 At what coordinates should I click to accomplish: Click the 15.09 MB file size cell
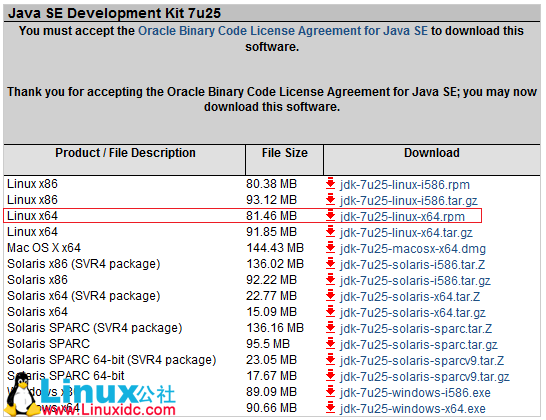pos(271,312)
